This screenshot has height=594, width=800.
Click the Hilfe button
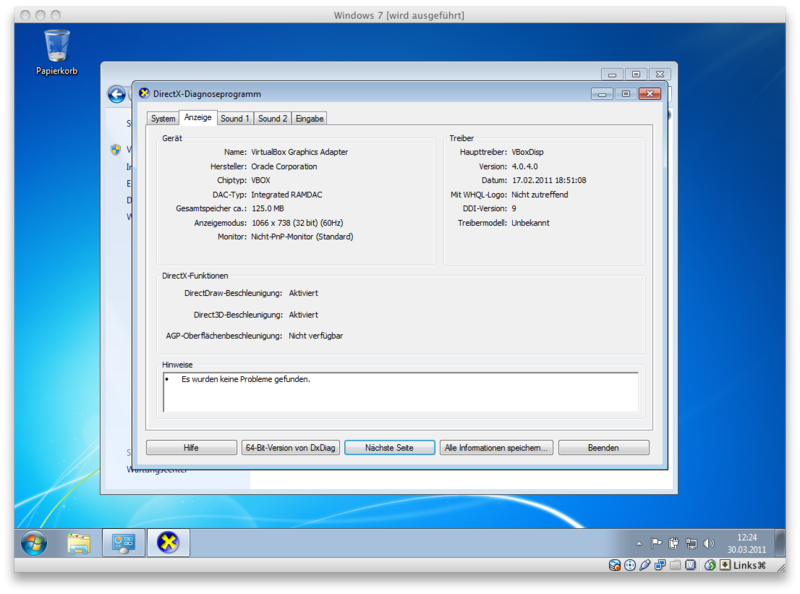pyautogui.click(x=191, y=448)
